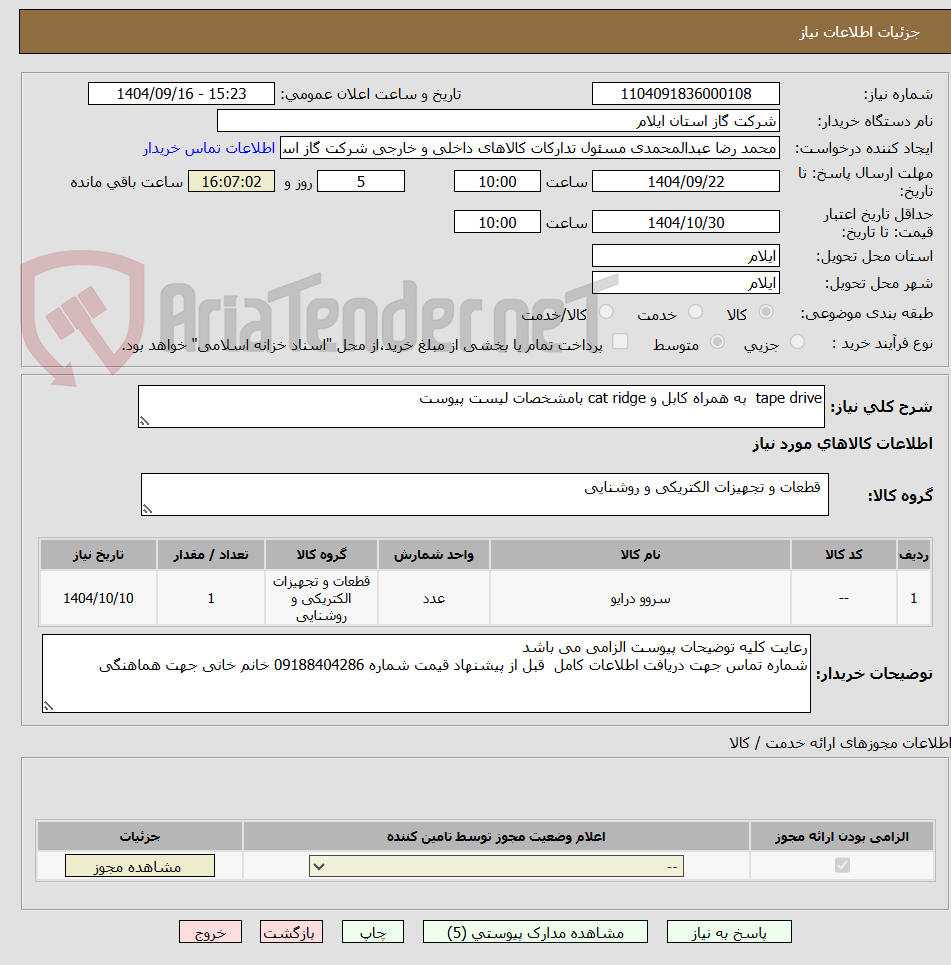The height and width of the screenshot is (965, 951).
Task: Click the highlighted remaining time counter 16:07:02
Action: click(231, 181)
